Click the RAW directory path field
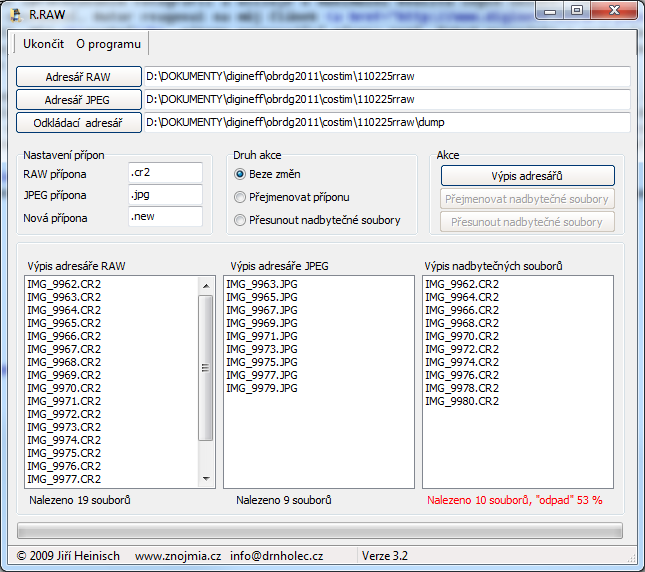The image size is (645, 572). point(386,77)
